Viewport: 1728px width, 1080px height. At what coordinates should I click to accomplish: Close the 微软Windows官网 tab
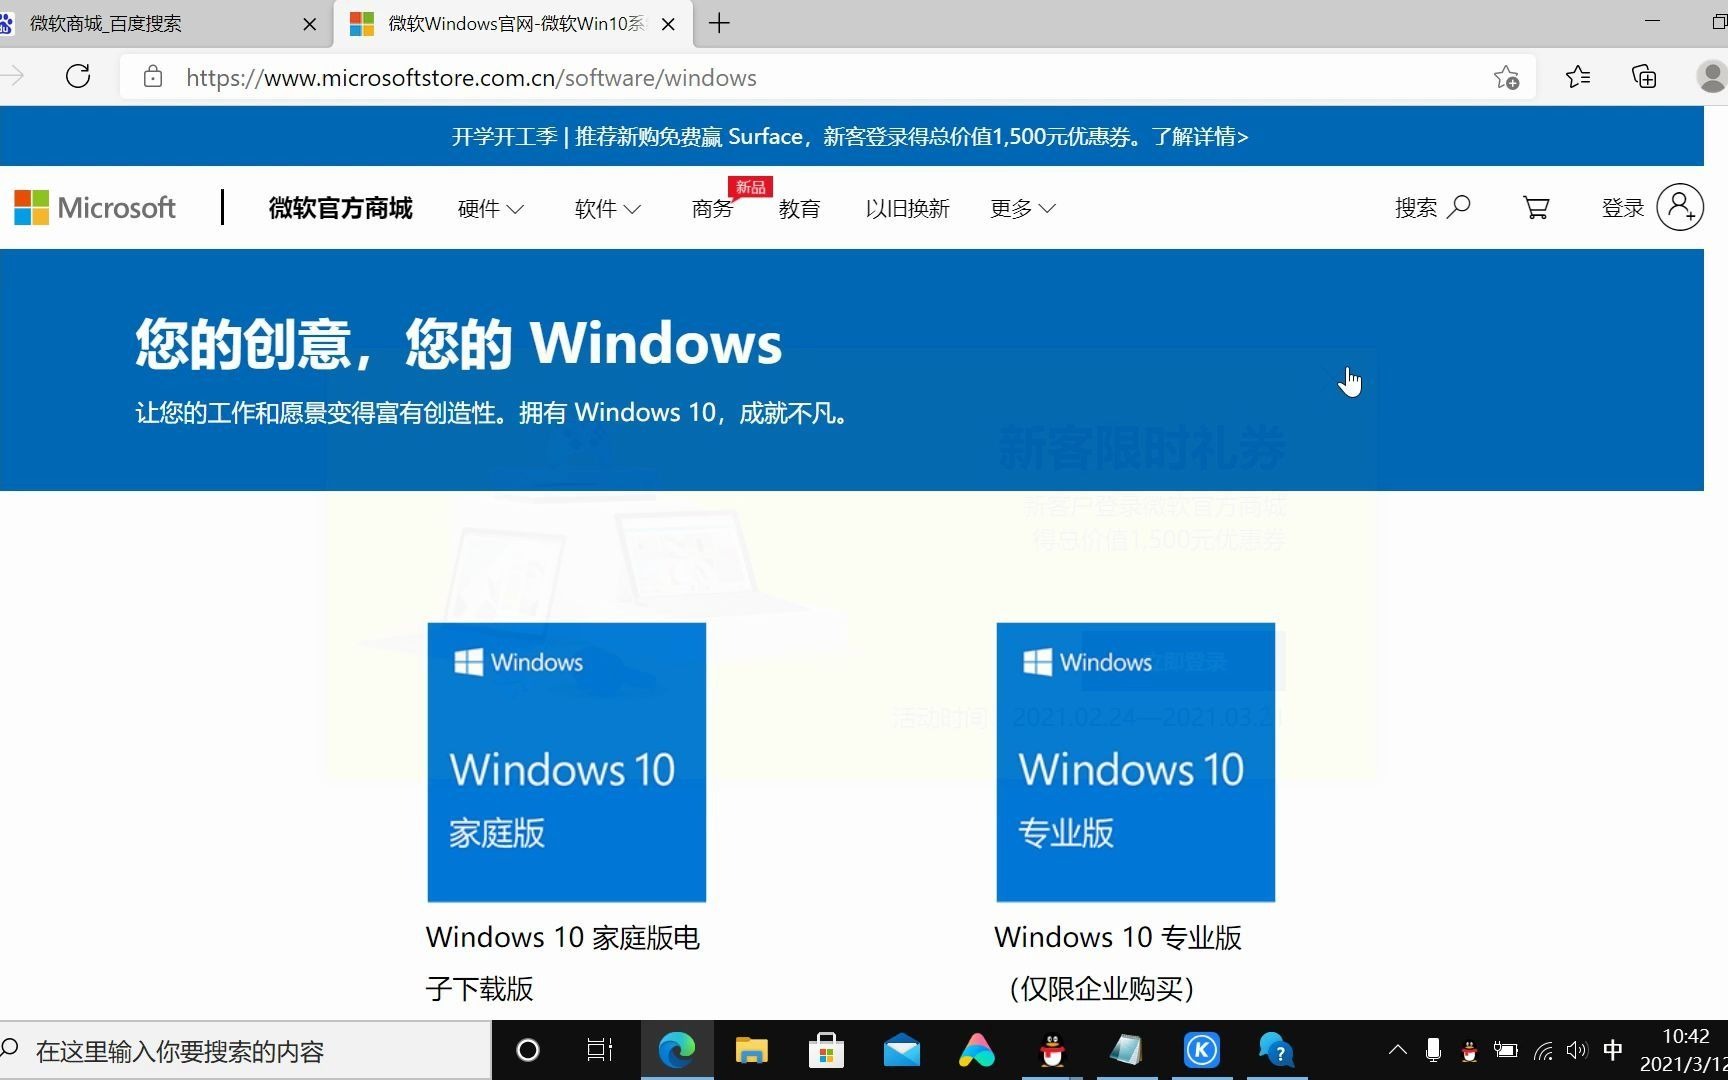click(x=668, y=24)
